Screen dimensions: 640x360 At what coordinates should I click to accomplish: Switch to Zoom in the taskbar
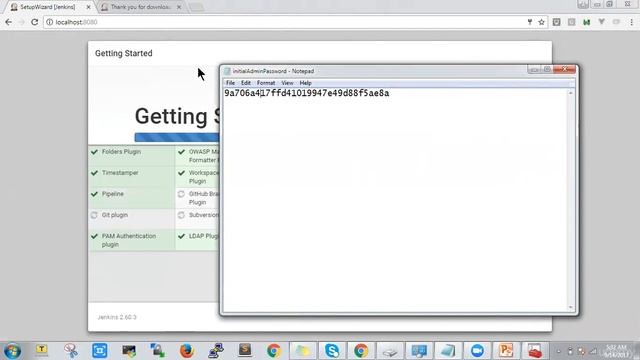477,351
